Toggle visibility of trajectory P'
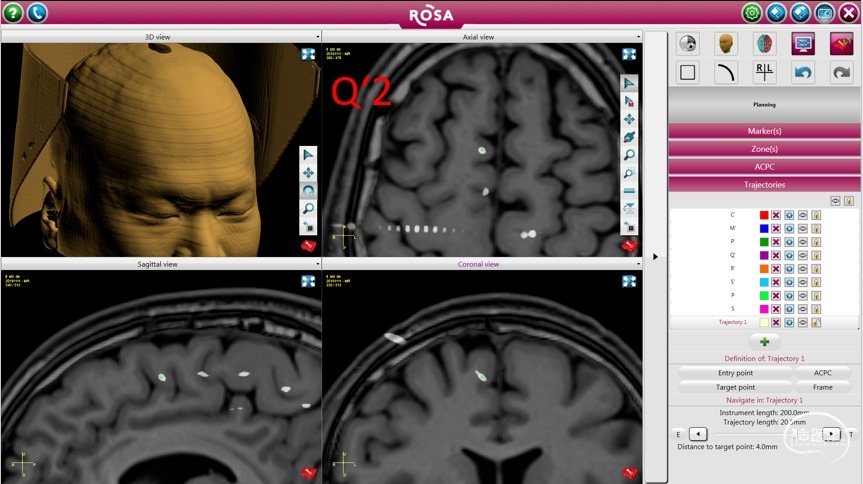 802,242
